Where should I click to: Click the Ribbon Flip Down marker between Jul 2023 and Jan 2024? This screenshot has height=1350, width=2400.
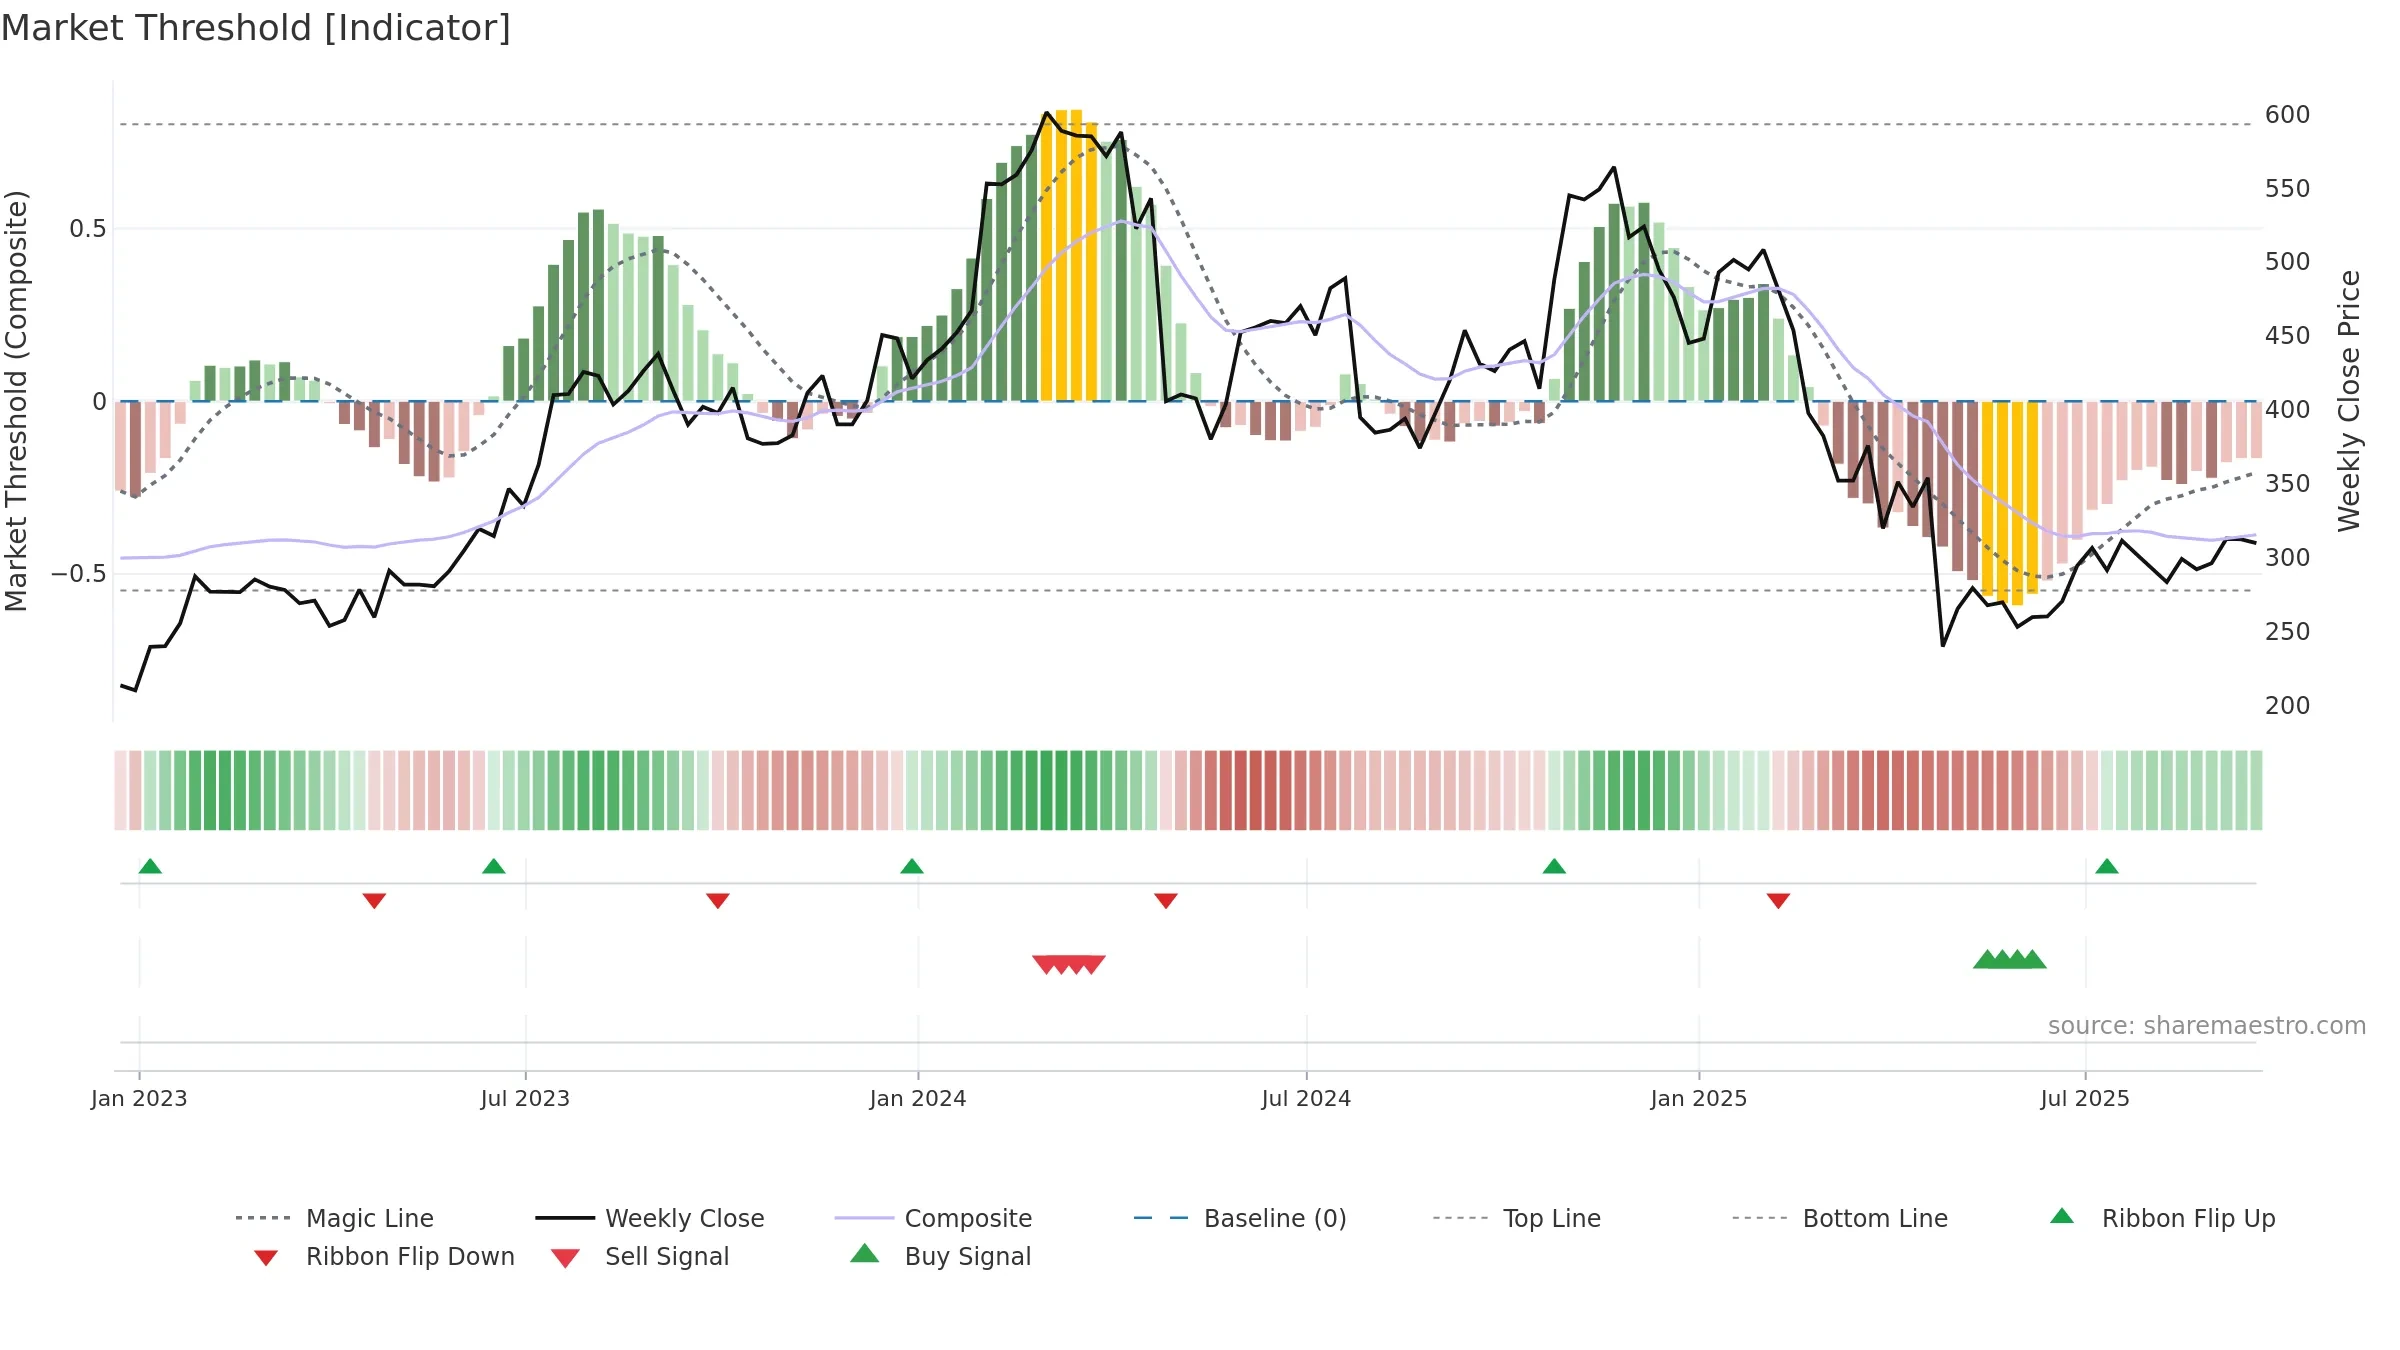coord(718,901)
